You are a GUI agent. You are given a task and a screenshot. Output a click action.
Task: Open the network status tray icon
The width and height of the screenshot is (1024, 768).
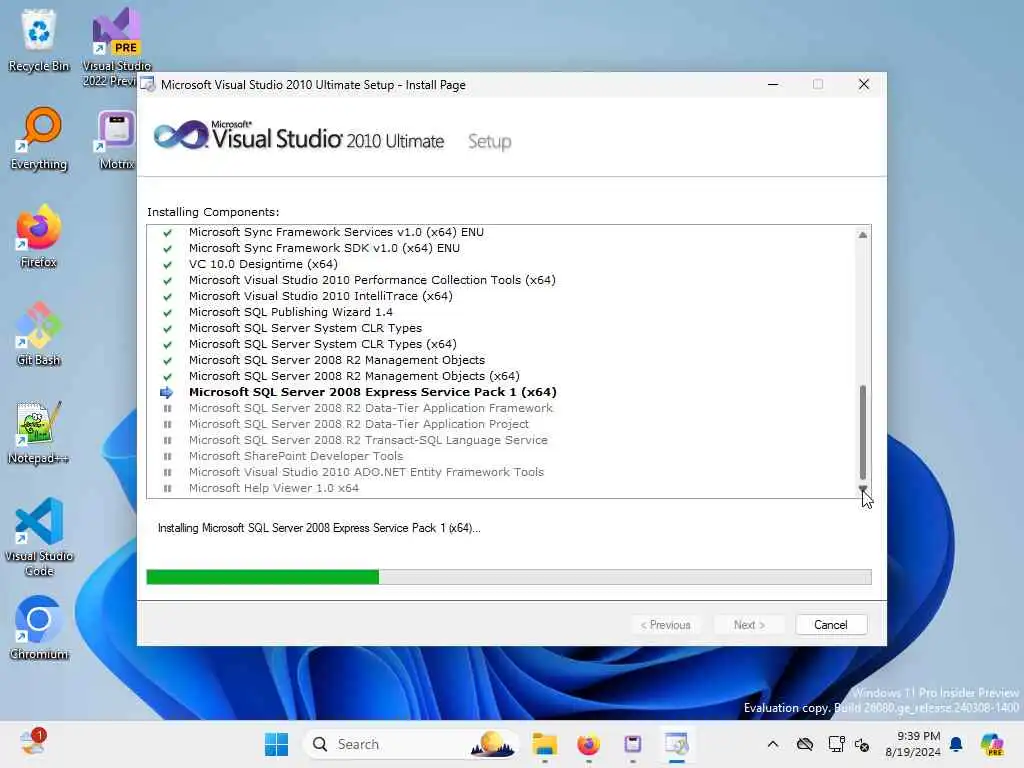[x=837, y=744]
